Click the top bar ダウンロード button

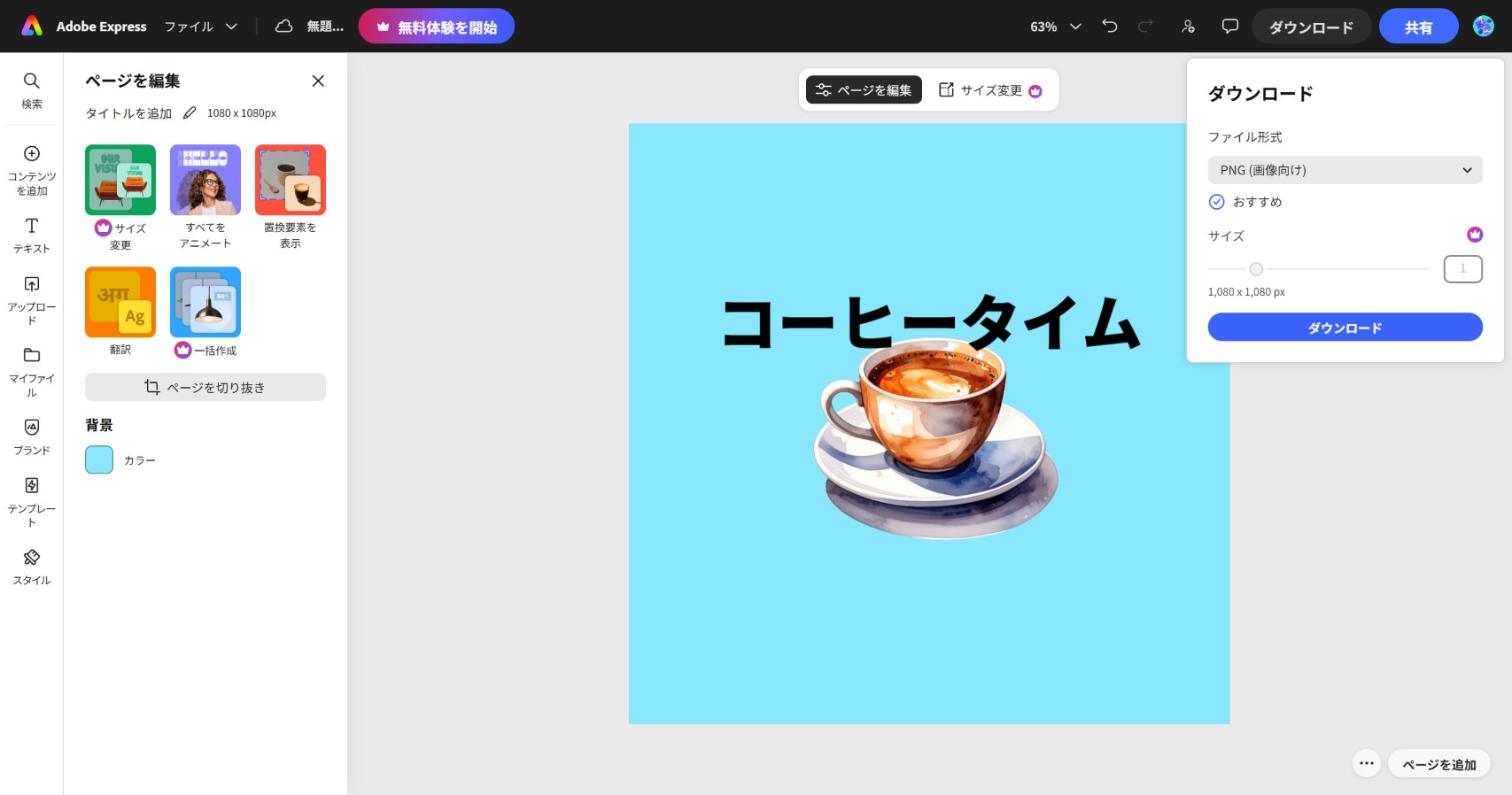coord(1311,27)
